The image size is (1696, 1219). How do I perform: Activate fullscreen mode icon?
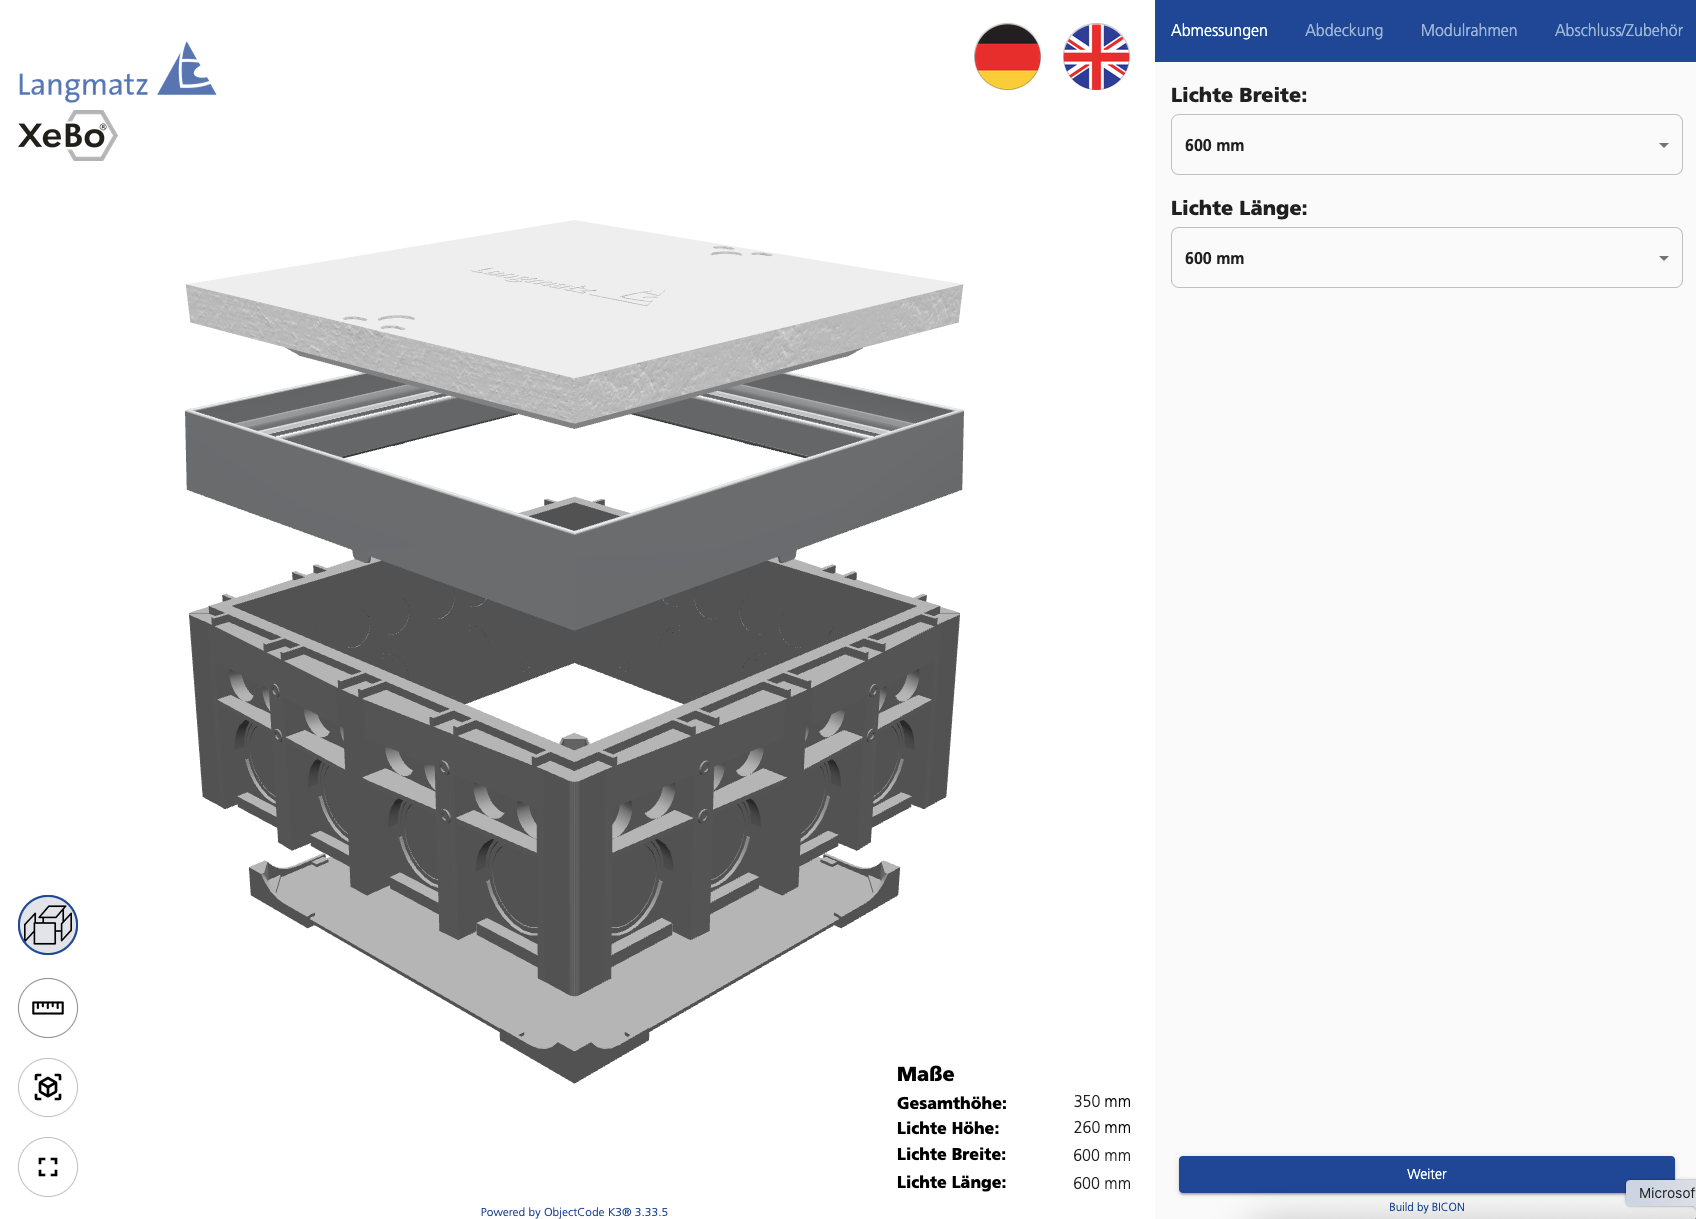coord(48,1167)
